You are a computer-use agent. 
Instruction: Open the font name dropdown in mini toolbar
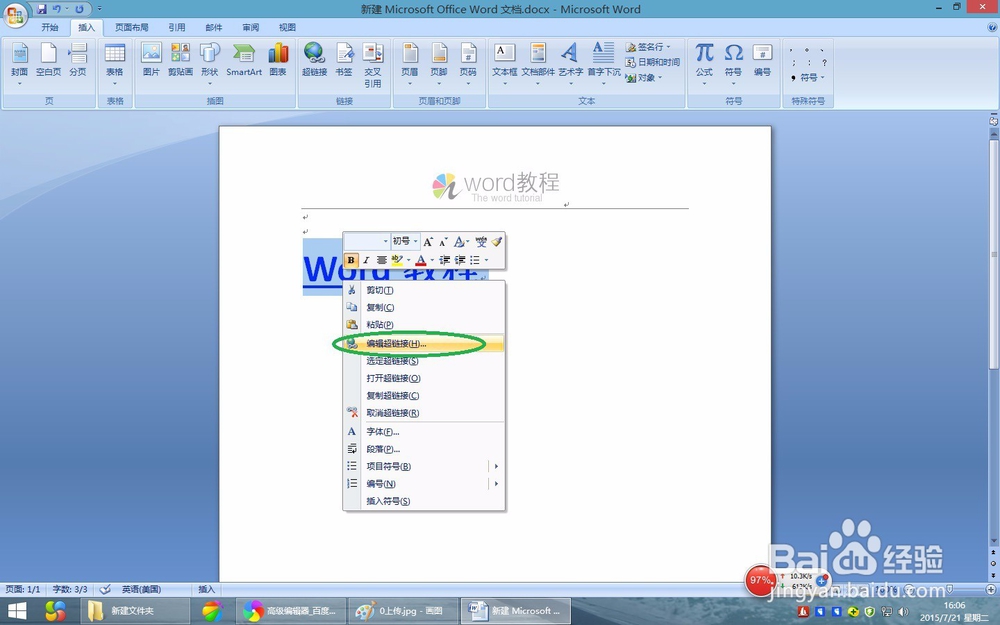(385, 242)
